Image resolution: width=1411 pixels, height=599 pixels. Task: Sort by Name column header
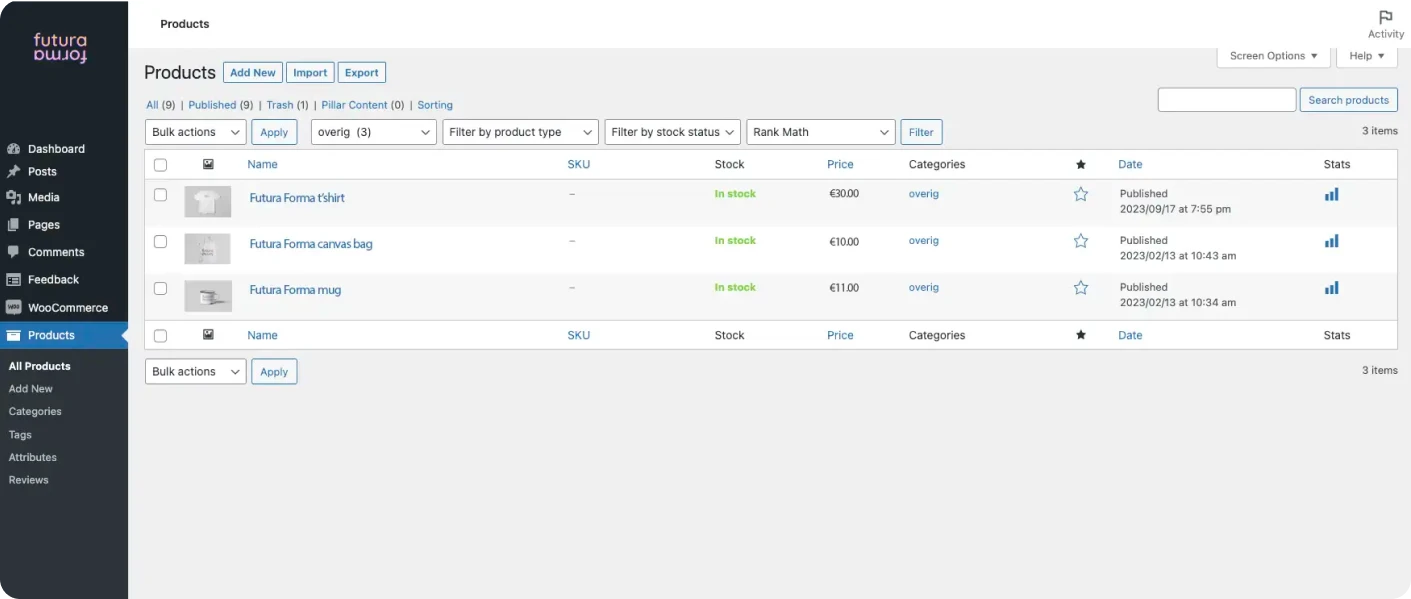tap(263, 164)
